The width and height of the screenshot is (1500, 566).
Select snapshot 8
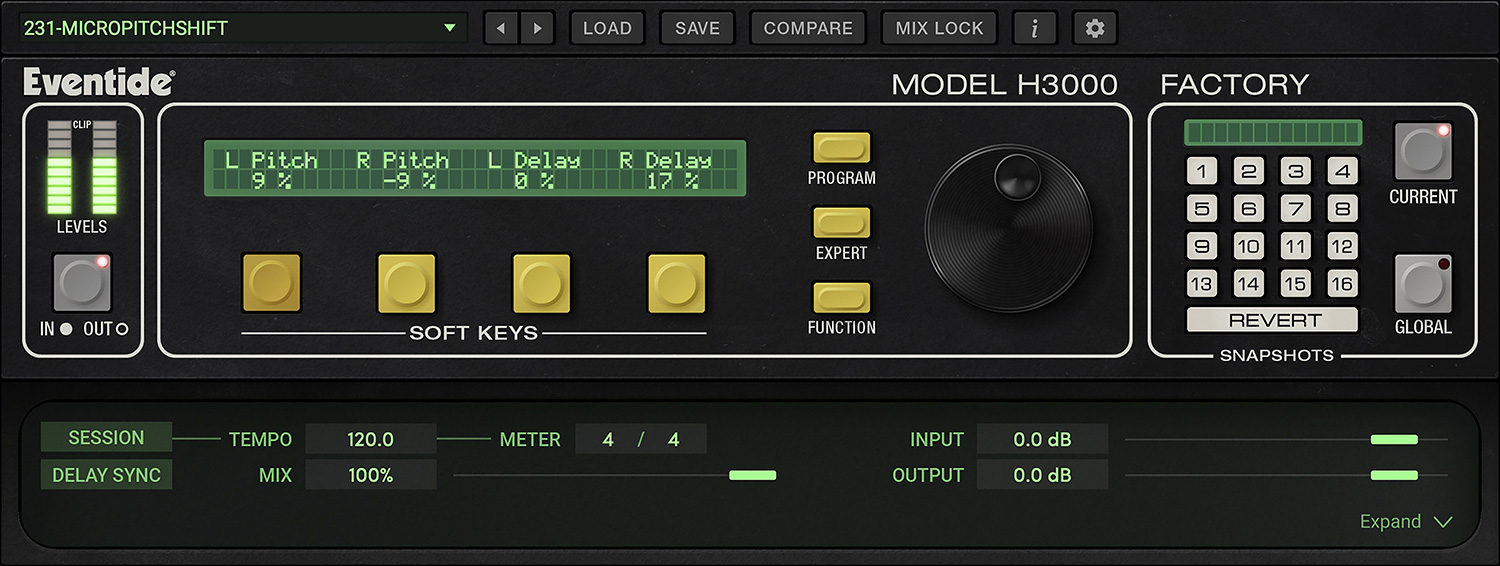pos(1342,209)
